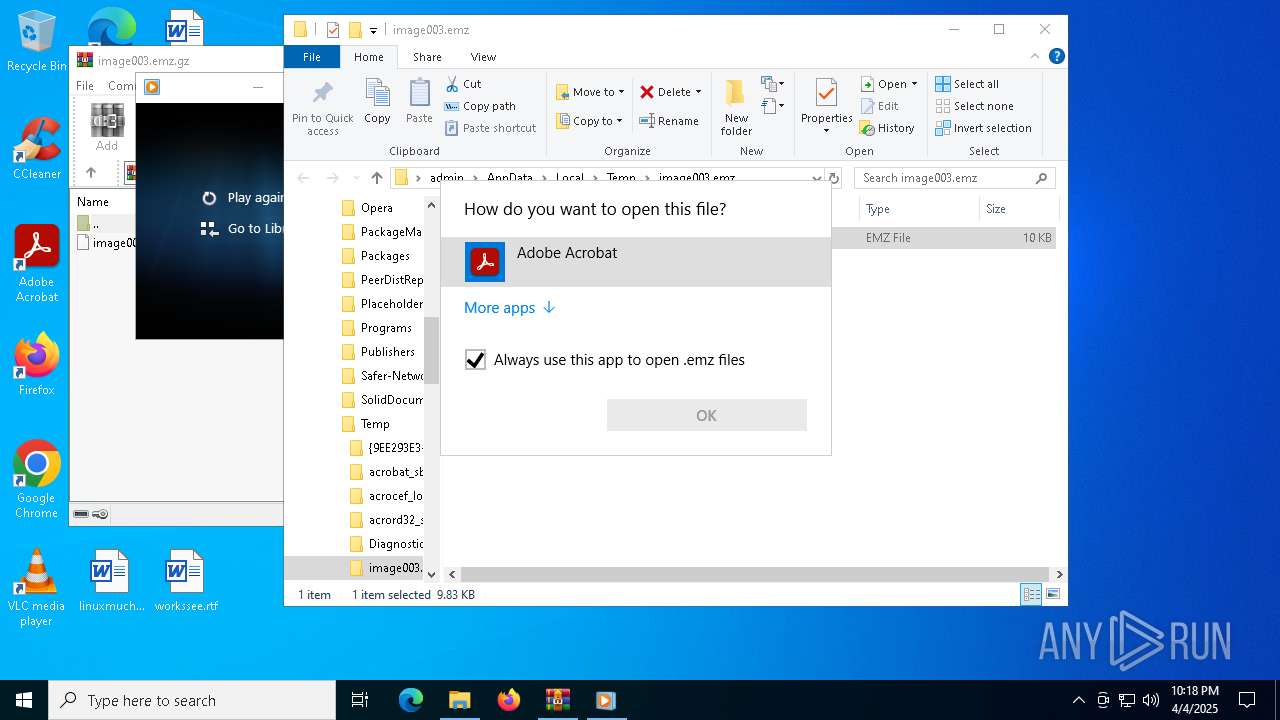Open Adobe Acrobat desktop shortcut
The height and width of the screenshot is (720, 1280).
coord(37,263)
